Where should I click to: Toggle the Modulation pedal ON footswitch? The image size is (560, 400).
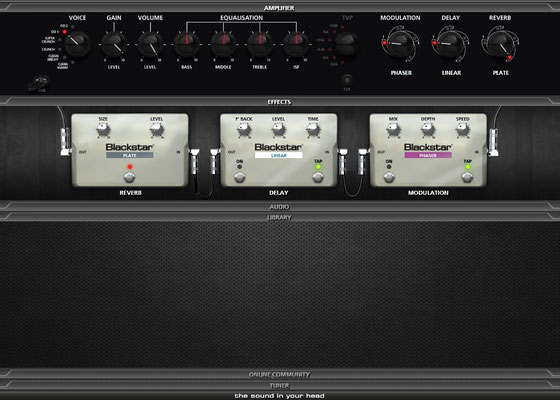coord(389,177)
